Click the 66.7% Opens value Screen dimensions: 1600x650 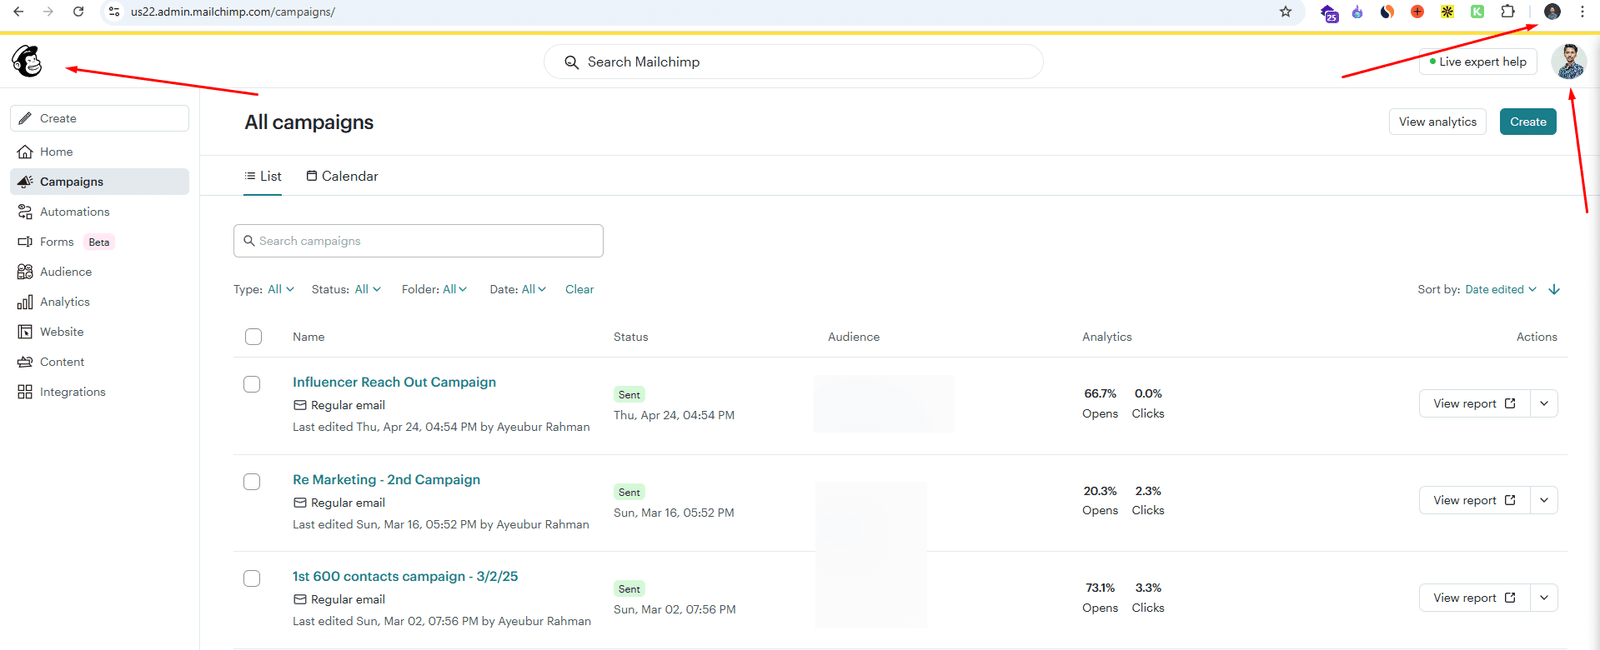pos(1100,394)
